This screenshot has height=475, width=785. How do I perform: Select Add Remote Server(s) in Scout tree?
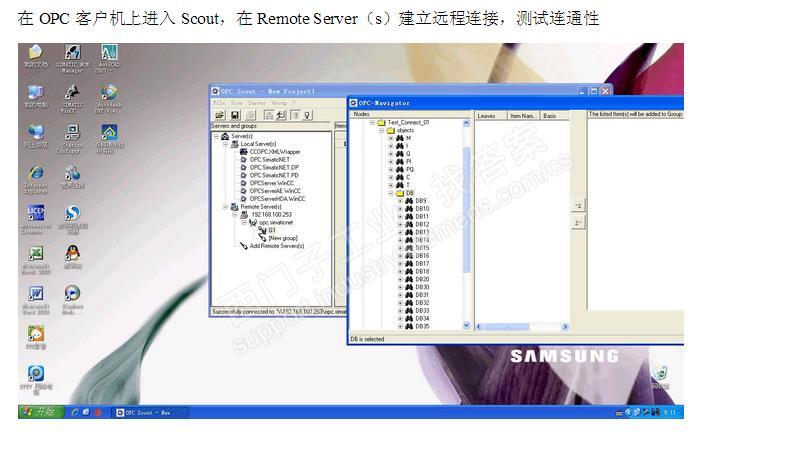(x=277, y=246)
